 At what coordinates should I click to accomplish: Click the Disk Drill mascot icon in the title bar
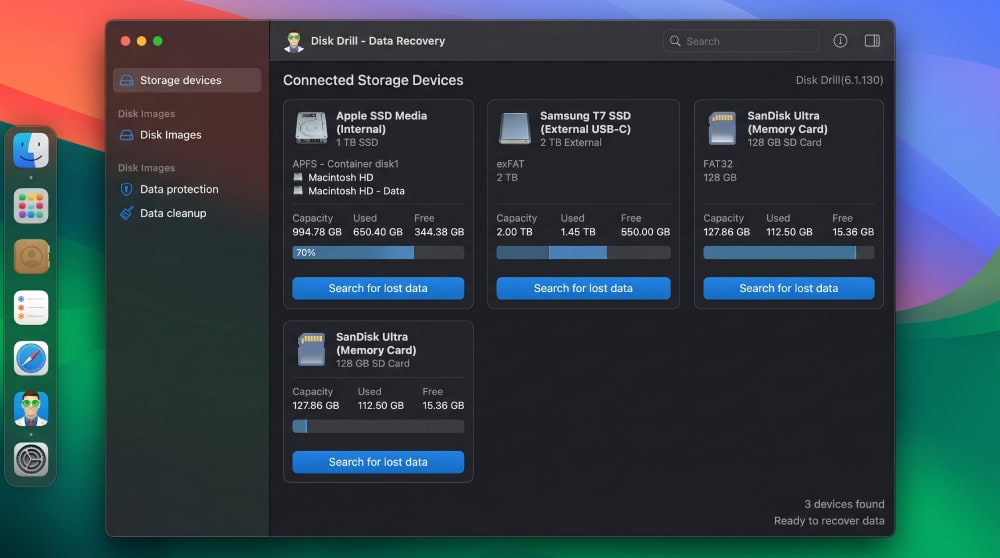(293, 41)
